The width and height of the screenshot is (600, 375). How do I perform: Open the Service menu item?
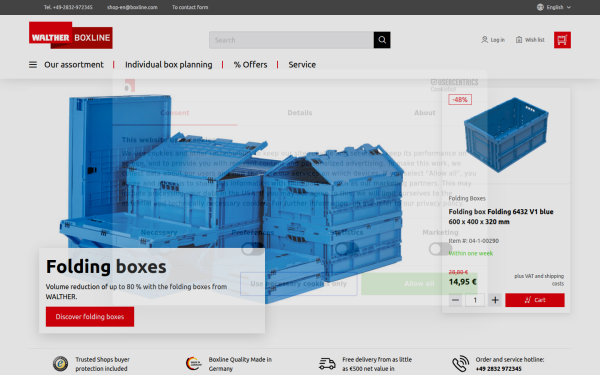(x=302, y=65)
